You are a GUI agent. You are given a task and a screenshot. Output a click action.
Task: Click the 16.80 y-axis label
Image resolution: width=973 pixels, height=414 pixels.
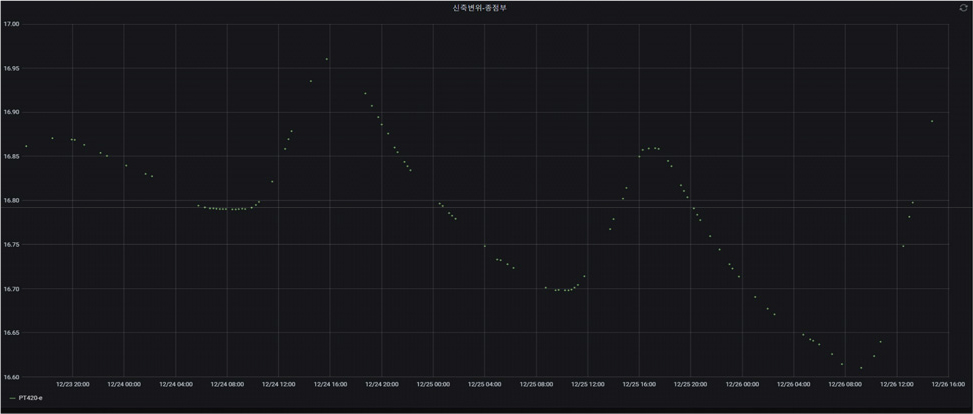pos(11,201)
